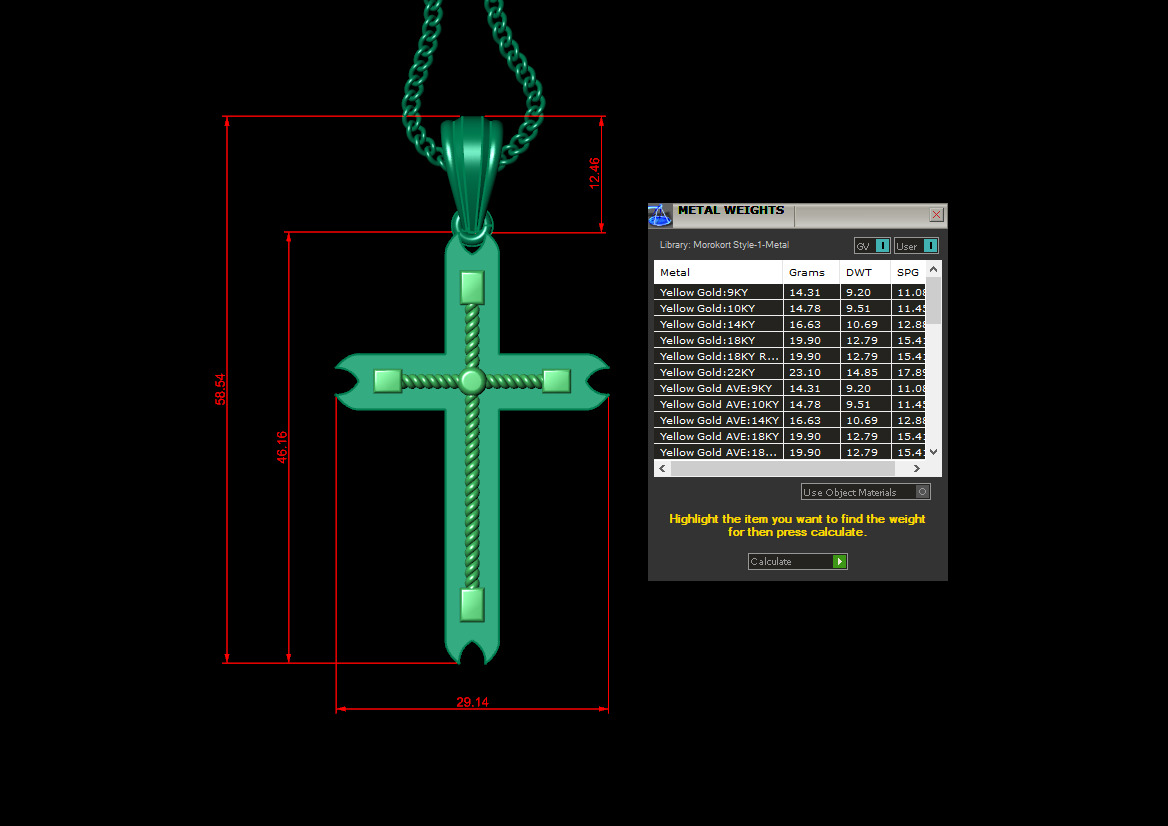1168x826 pixels.
Task: Click the table scroll down arrow
Action: (933, 451)
